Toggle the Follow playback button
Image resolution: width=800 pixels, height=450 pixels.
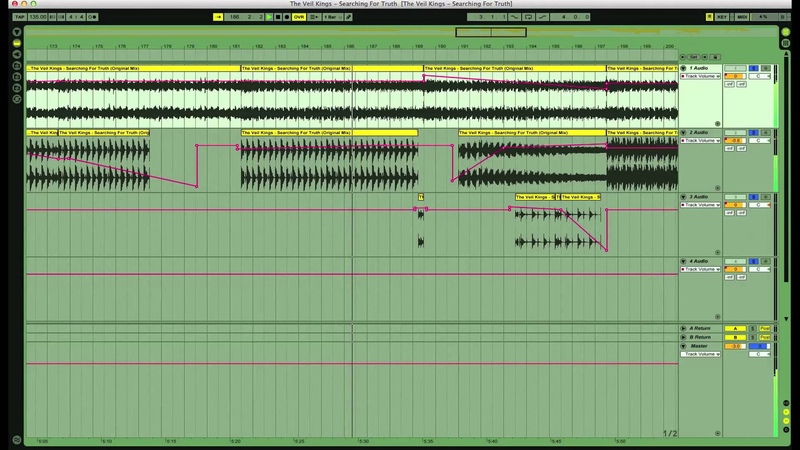tap(218, 17)
